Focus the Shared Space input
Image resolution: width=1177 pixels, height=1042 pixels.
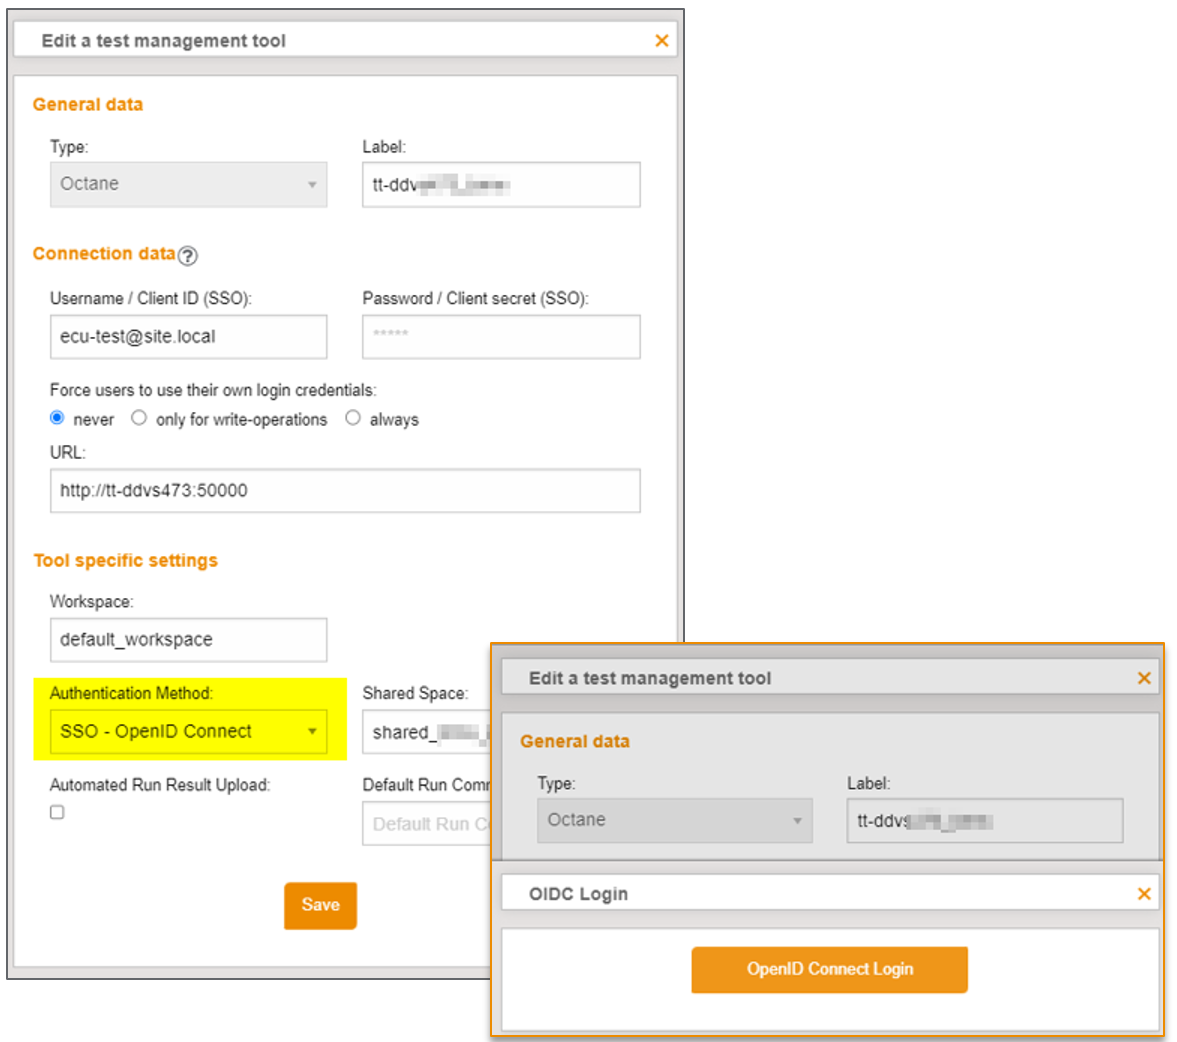[420, 732]
